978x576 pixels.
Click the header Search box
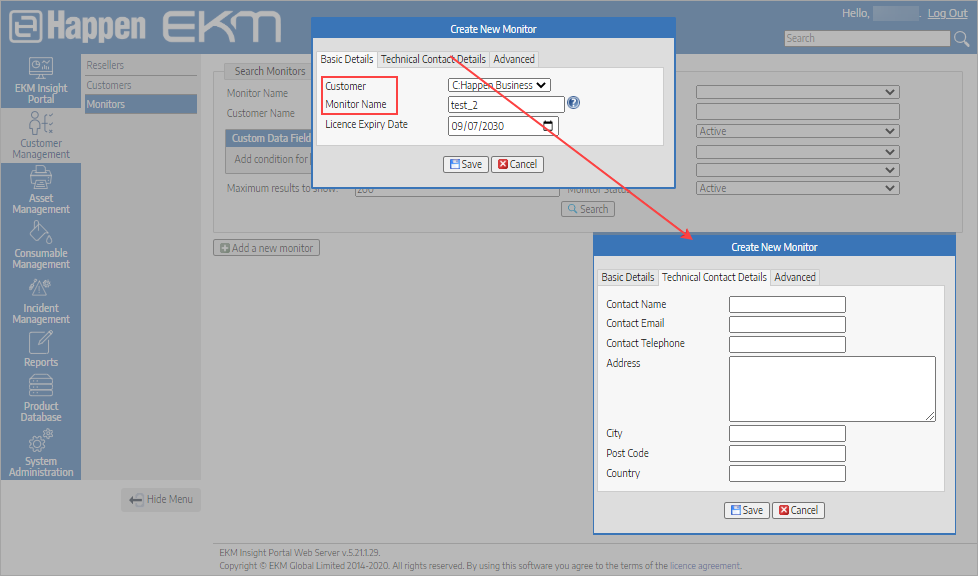click(x=867, y=39)
